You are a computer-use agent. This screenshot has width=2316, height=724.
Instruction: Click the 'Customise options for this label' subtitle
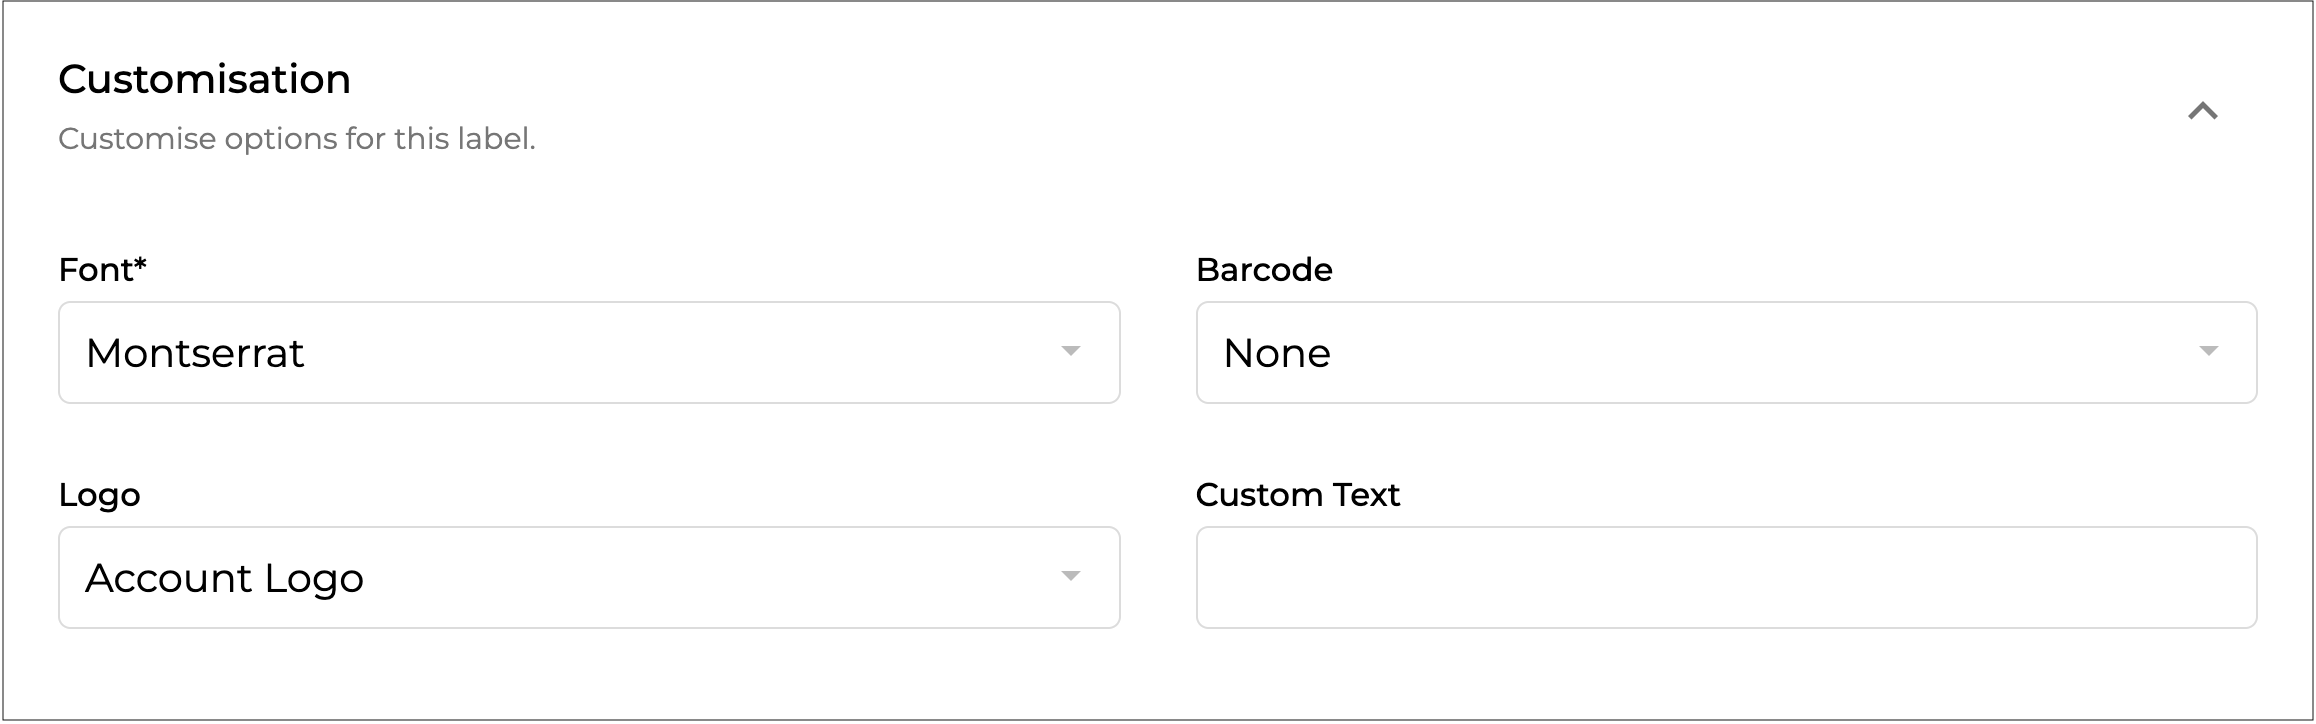(297, 139)
